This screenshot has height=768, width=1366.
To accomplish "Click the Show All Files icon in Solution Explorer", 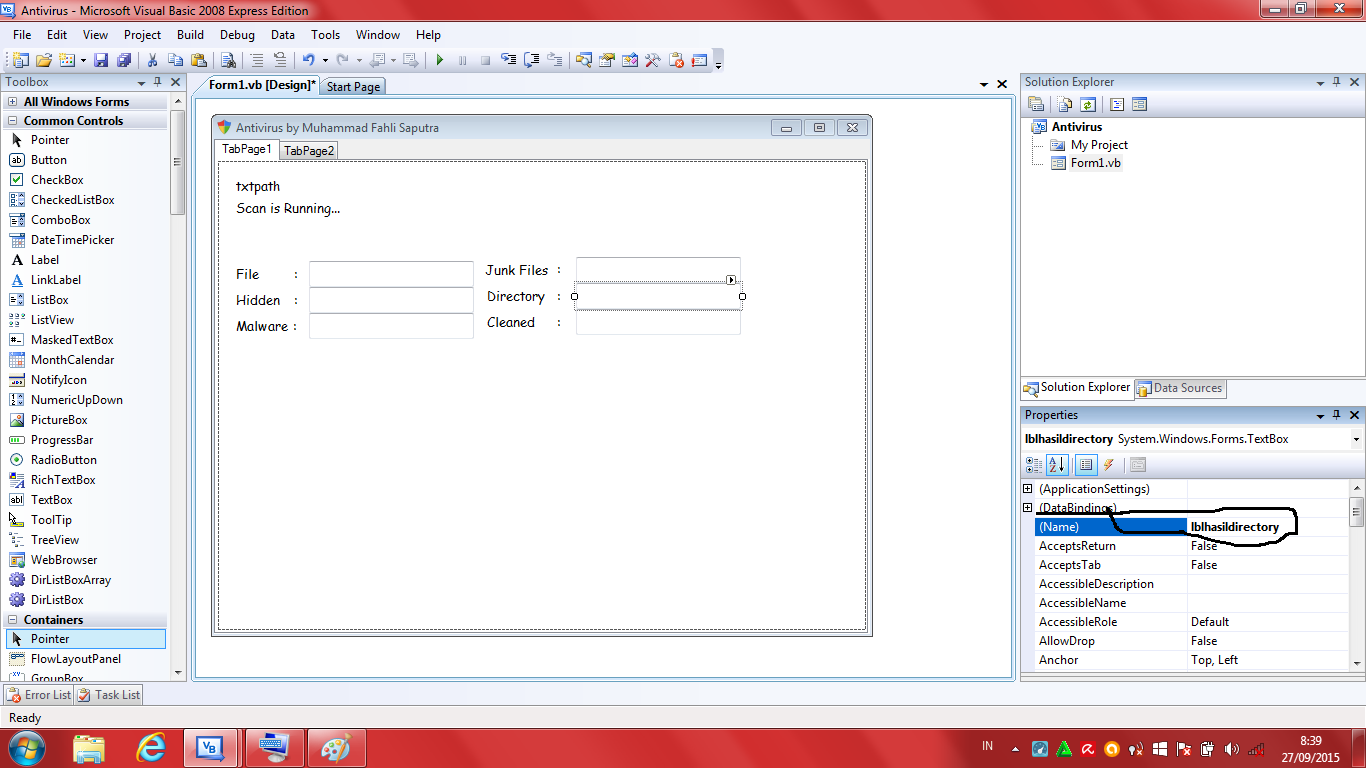I will coord(1065,104).
